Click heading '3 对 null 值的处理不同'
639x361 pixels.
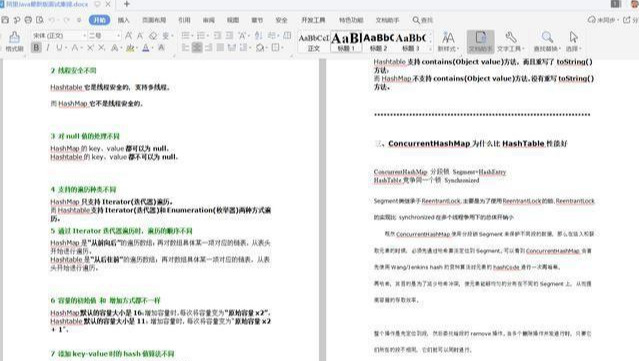[x=85, y=136]
